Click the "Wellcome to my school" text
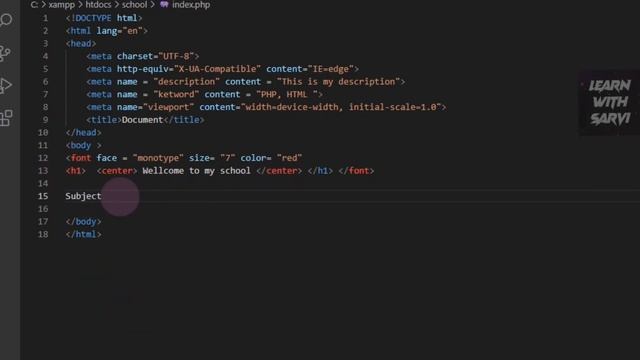This screenshot has height=360, width=640. pyautogui.click(x=196, y=171)
